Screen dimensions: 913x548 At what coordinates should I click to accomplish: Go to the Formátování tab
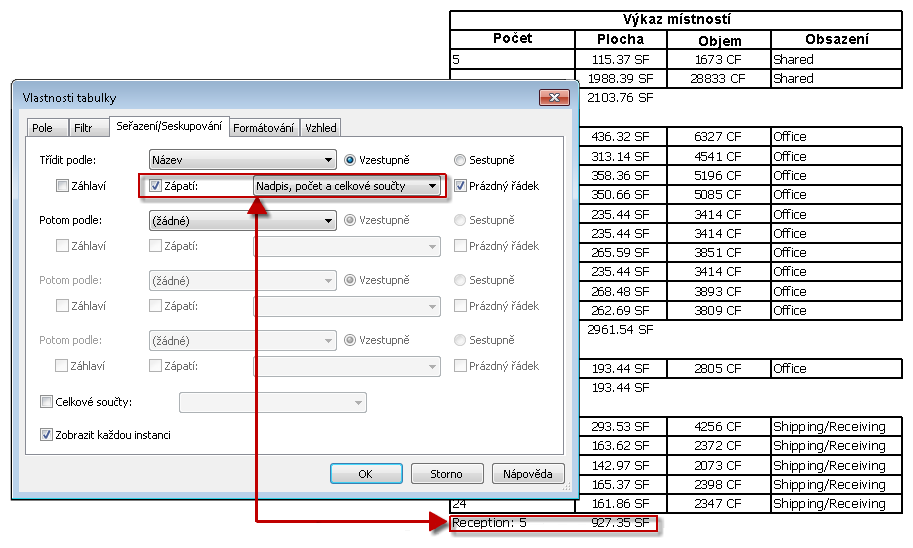click(263, 128)
